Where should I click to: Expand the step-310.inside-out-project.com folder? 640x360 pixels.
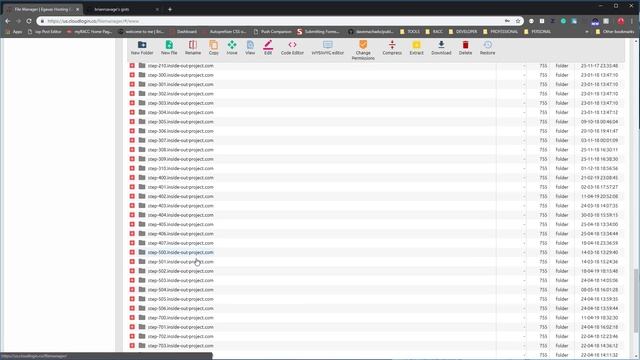(132, 168)
